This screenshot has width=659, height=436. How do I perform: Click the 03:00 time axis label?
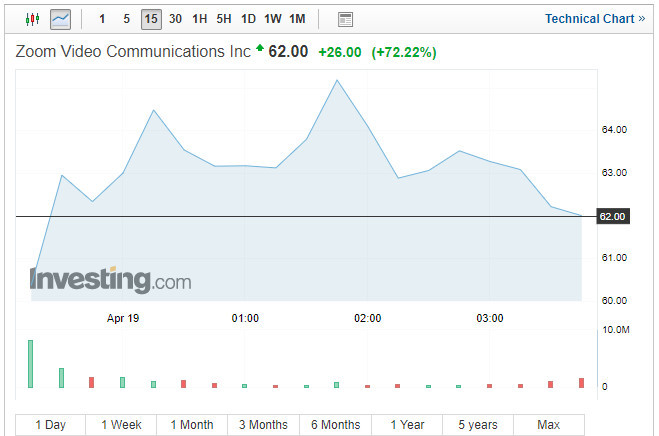pos(490,318)
